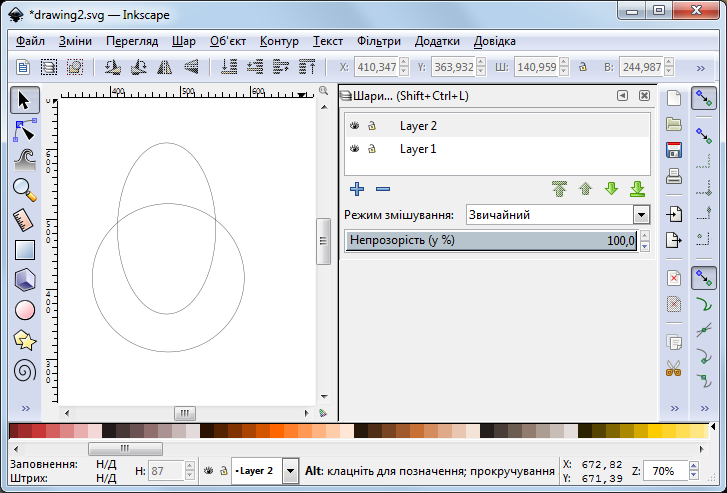
Task: Raise layer to top with green arrow
Action: (560, 189)
